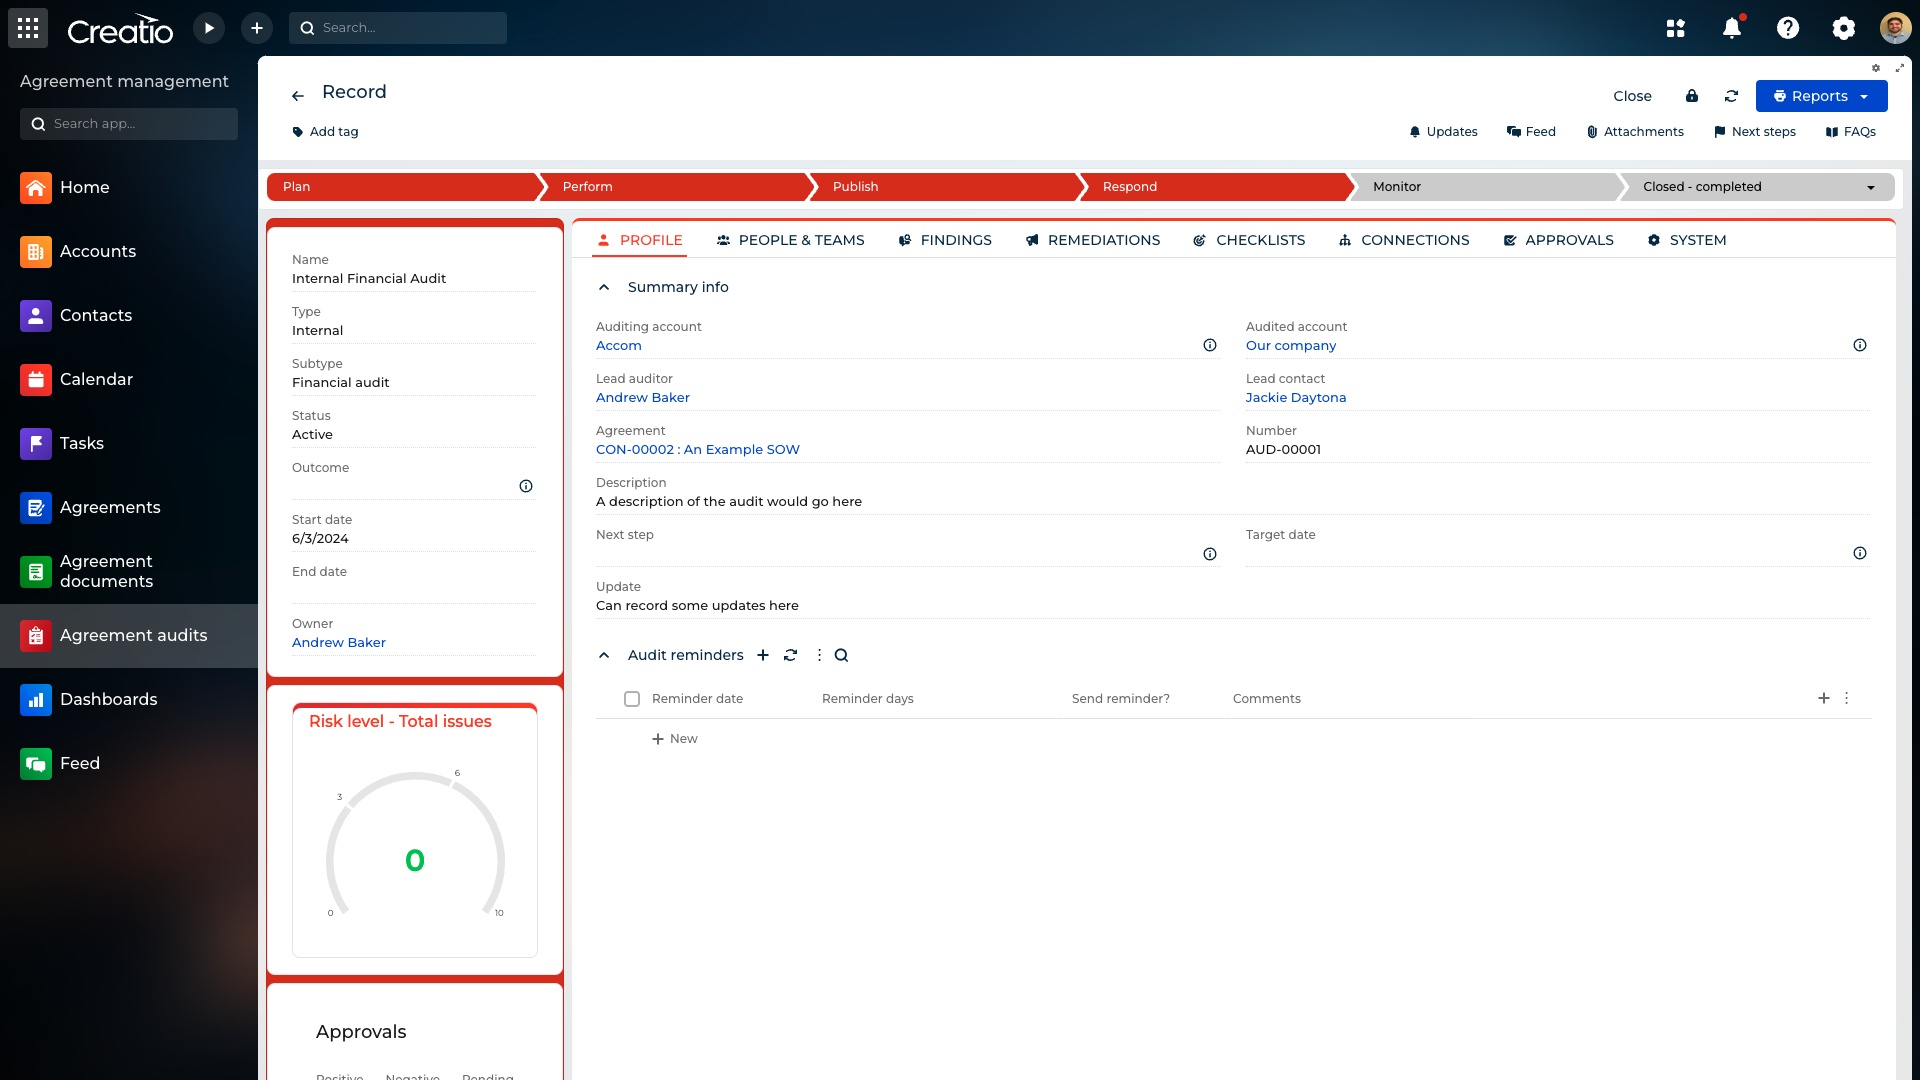Open the Jackie Daytona contact link

(x=1296, y=398)
